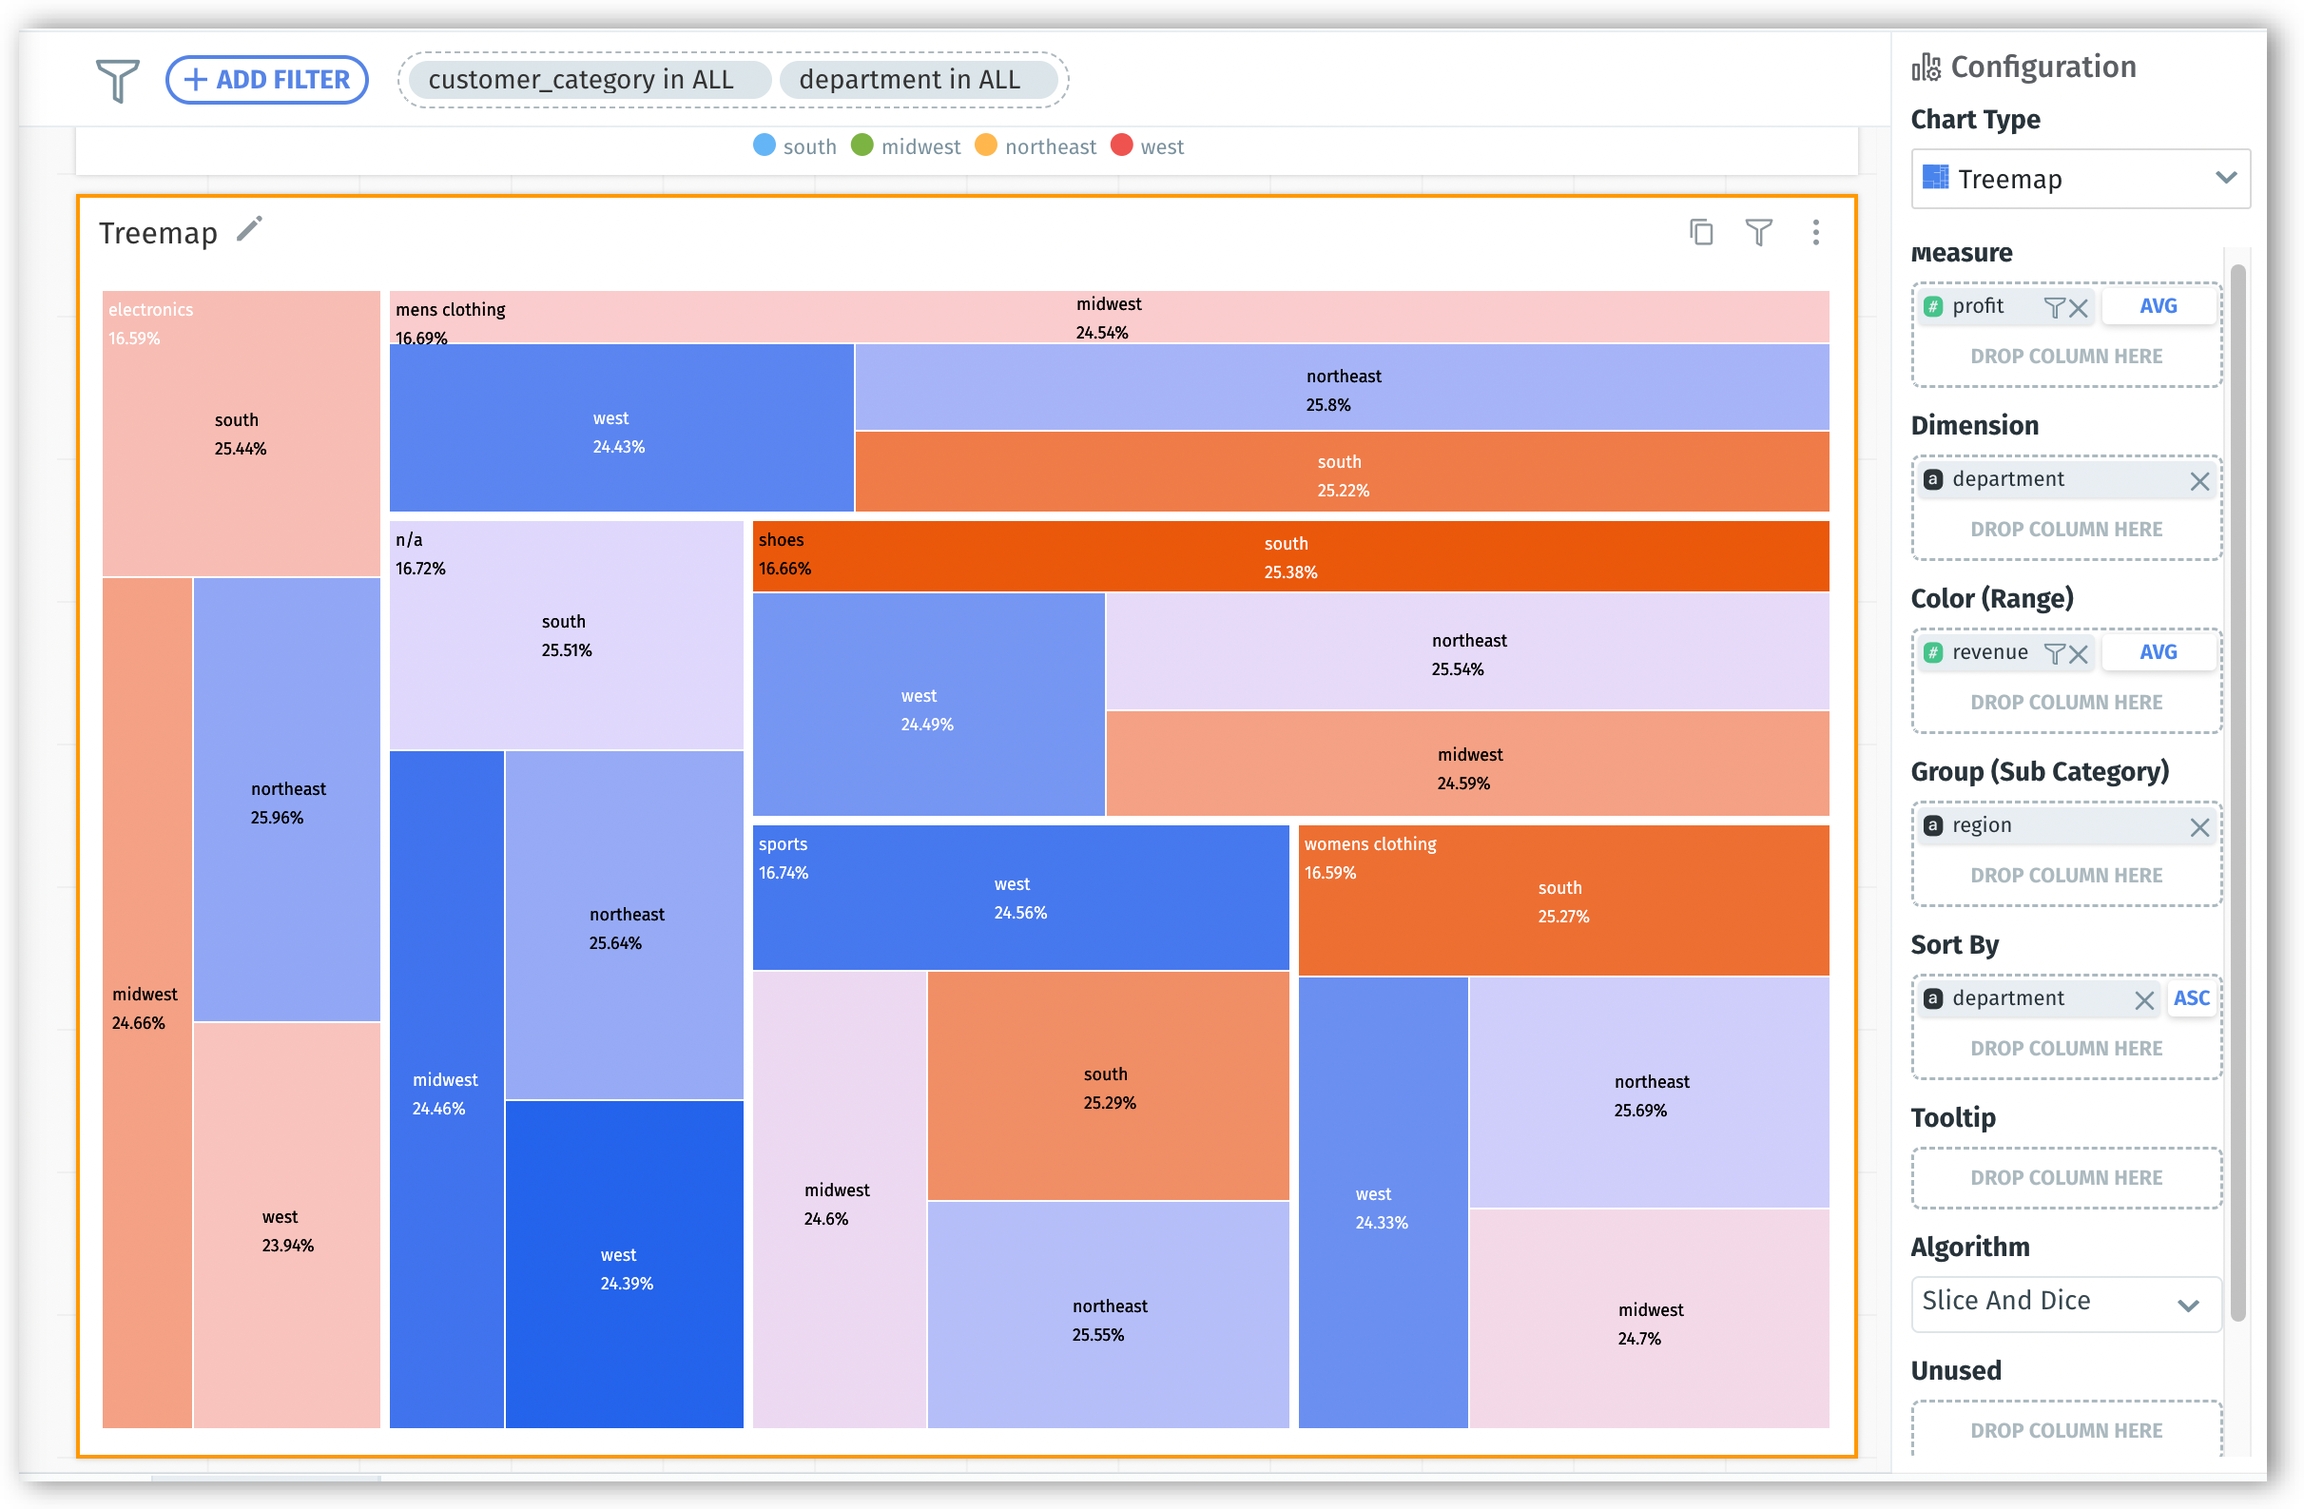The height and width of the screenshot is (1509, 2304).
Task: Click the ADD FILTER button
Action: pos(267,80)
